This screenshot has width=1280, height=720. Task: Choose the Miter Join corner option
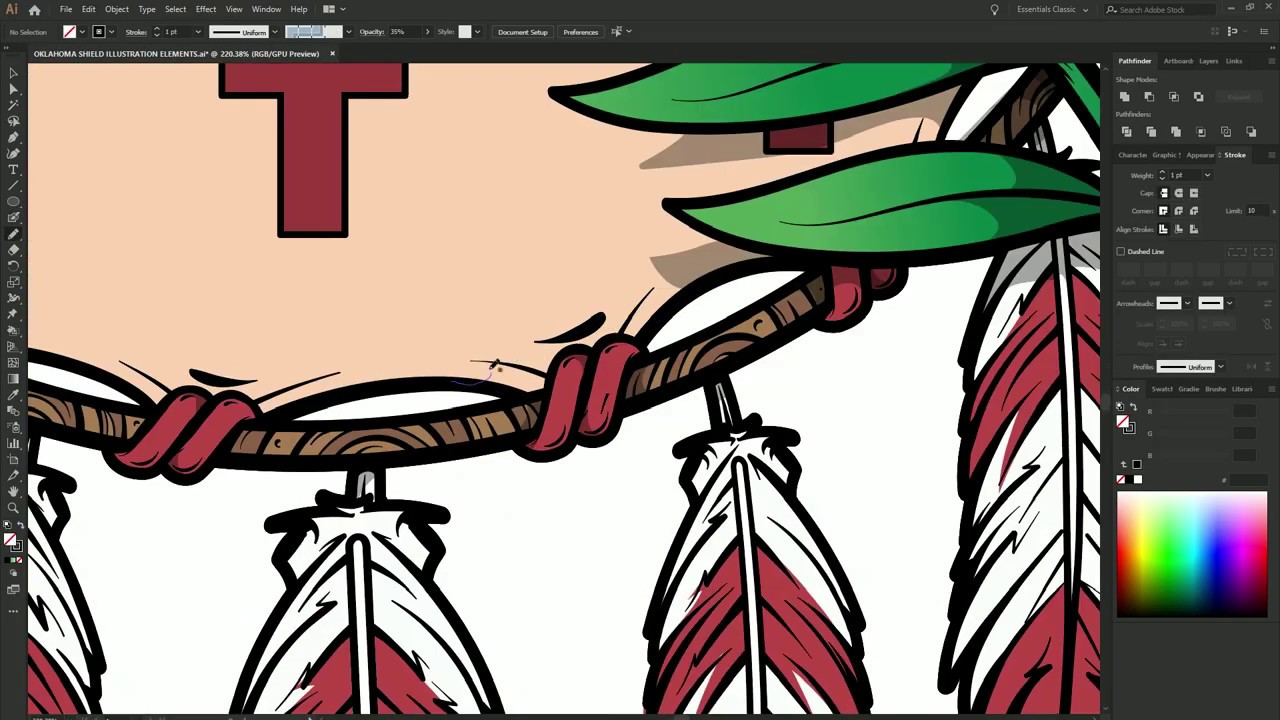[x=1163, y=211]
